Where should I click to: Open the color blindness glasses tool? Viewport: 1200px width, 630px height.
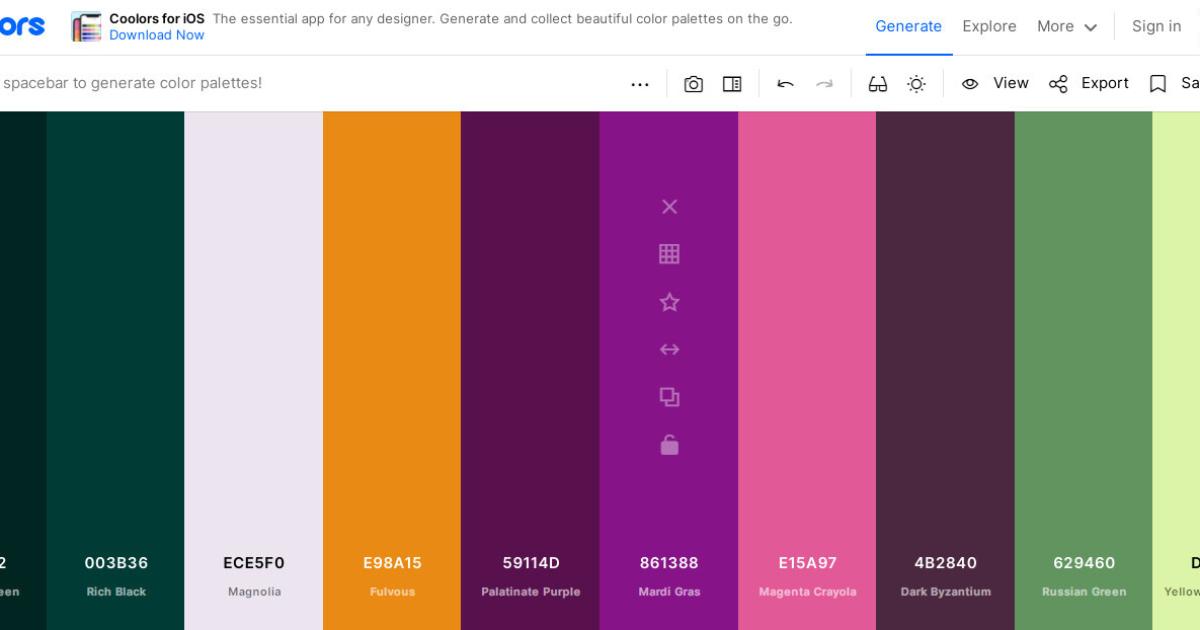tap(877, 84)
